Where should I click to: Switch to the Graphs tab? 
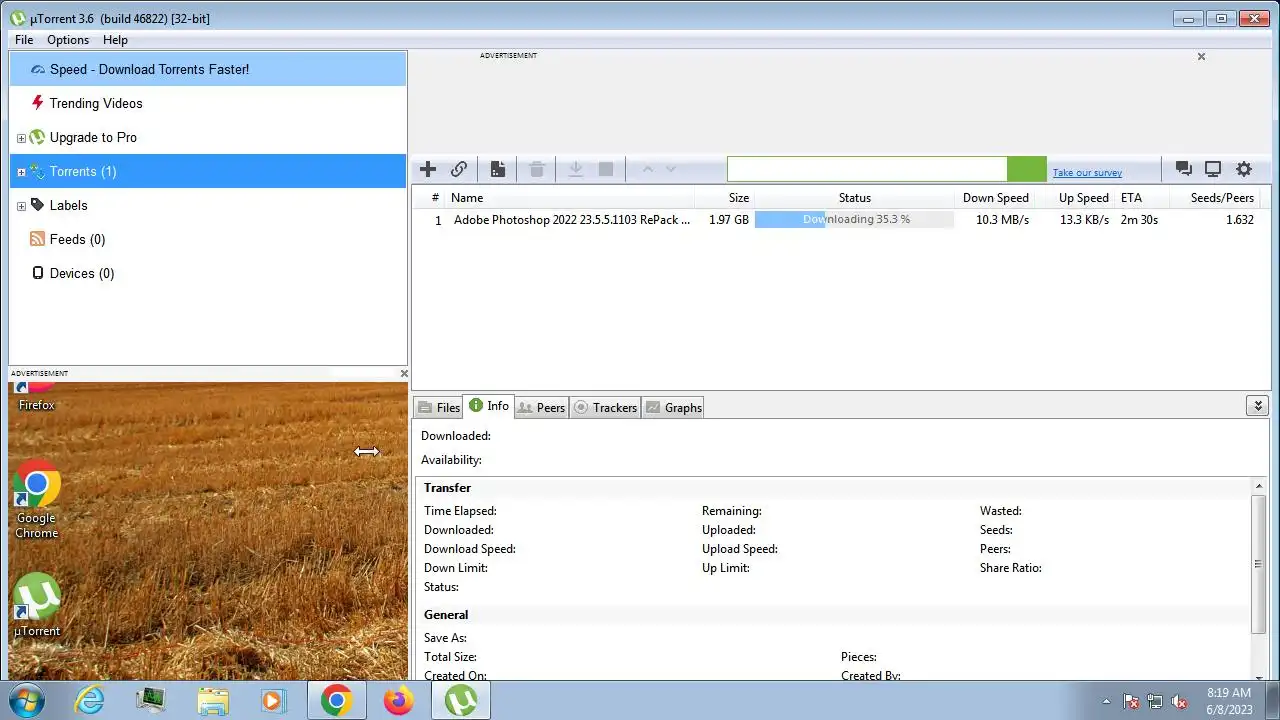(673, 407)
